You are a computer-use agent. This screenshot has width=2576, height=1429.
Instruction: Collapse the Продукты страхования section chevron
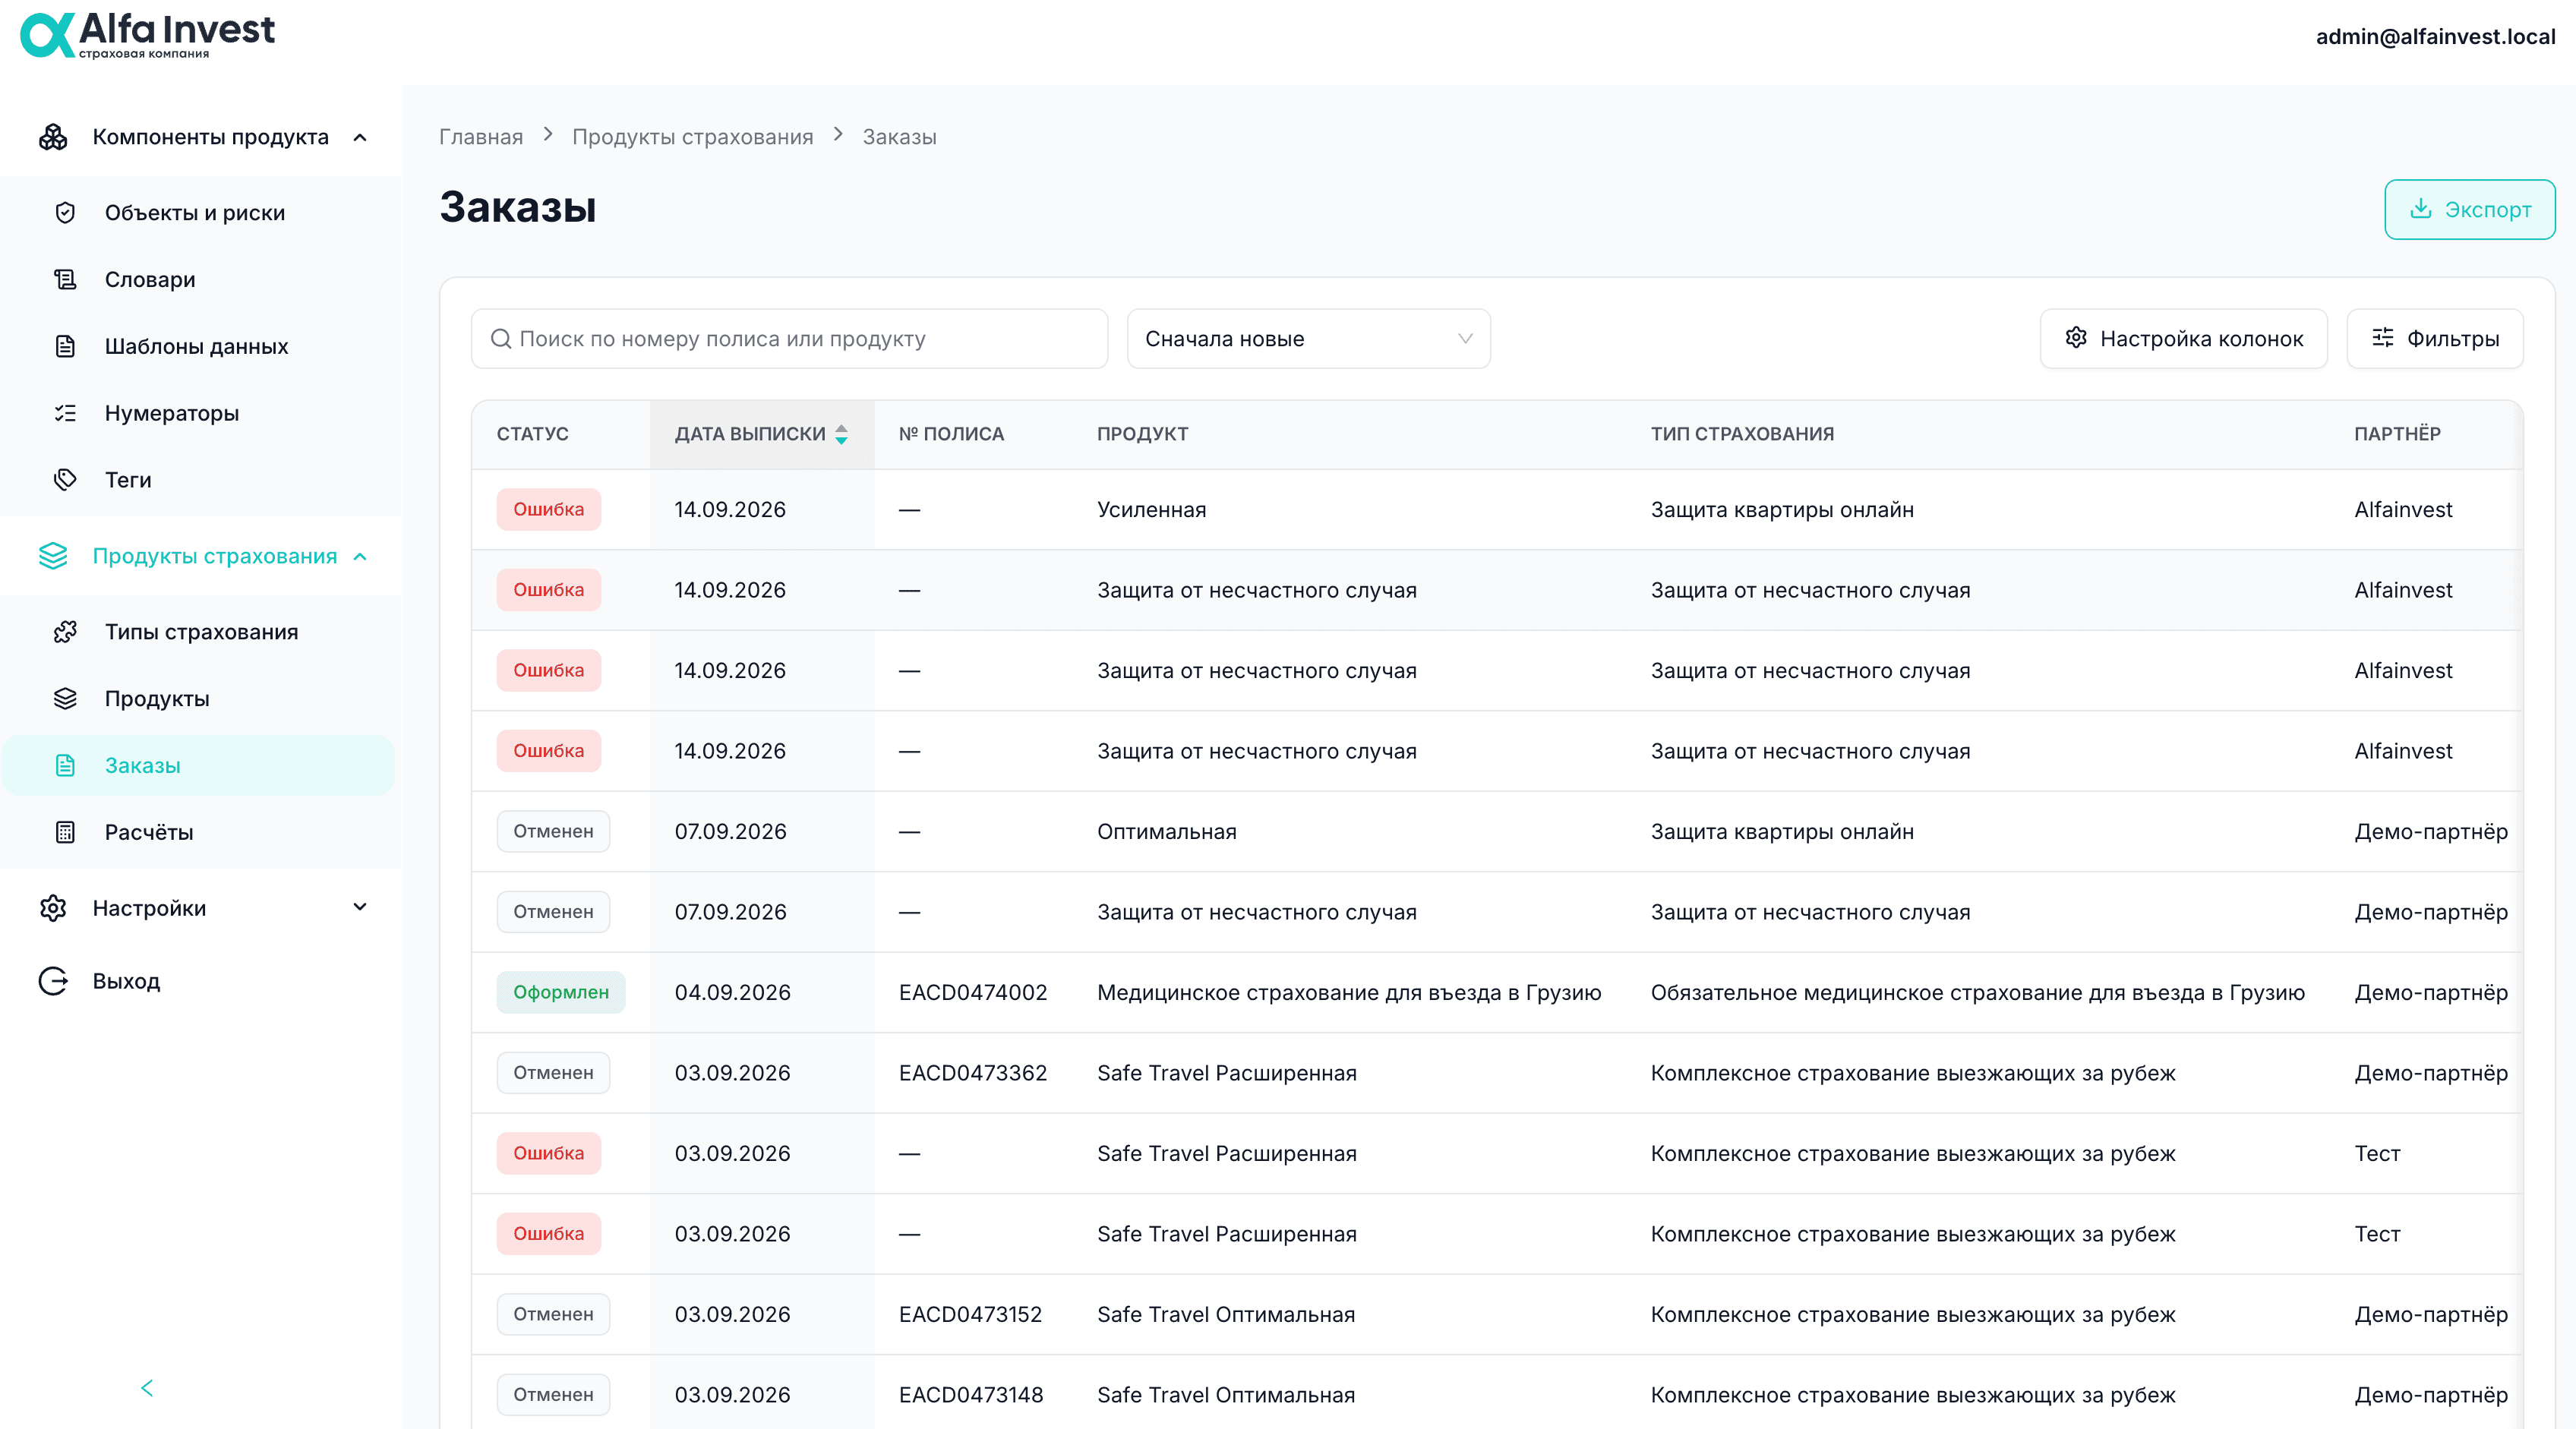tap(361, 556)
